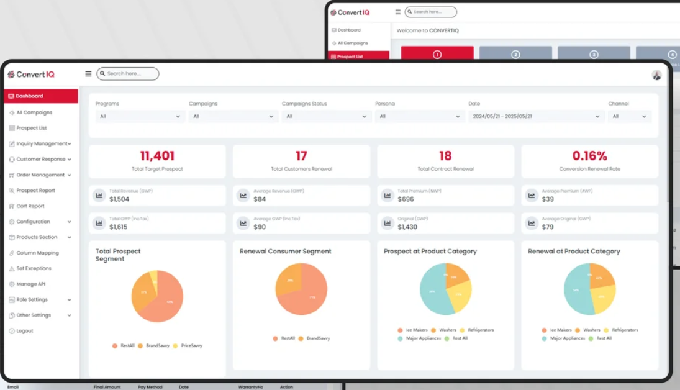Select red step 1 button in back window
This screenshot has height=390, width=680.
coord(437,53)
